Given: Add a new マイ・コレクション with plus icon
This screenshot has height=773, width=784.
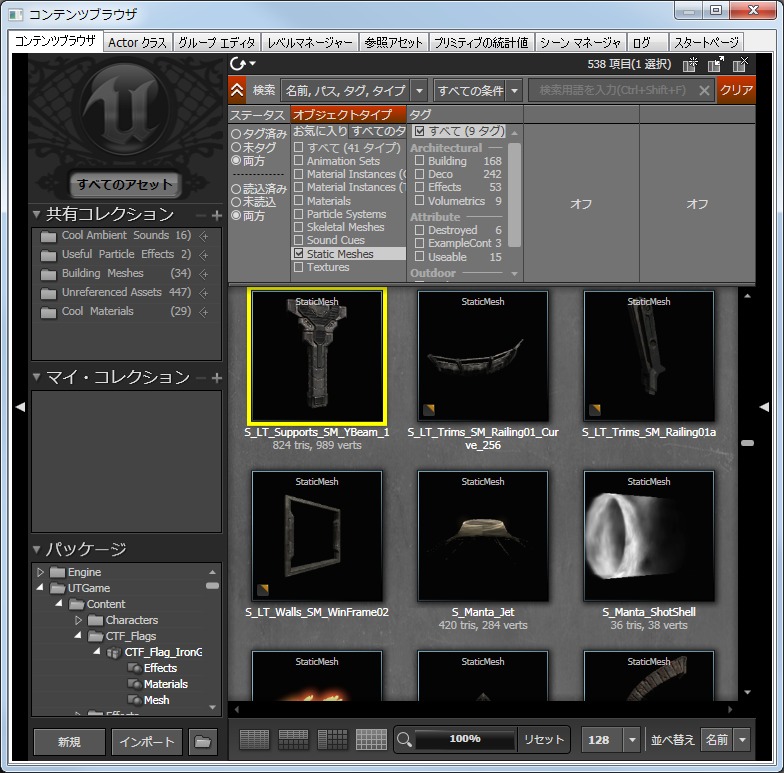Looking at the screenshot, I should (x=217, y=378).
